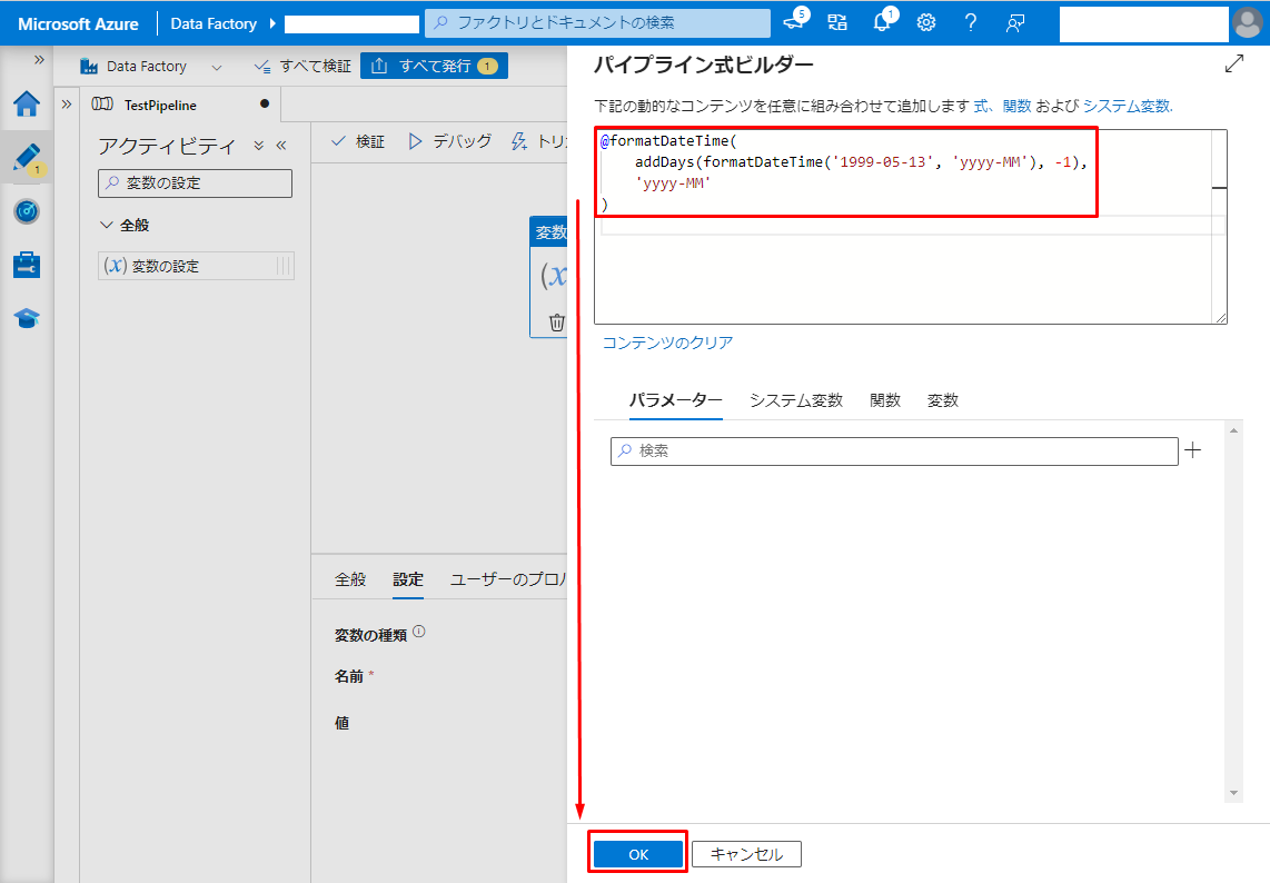Select the Author pencil icon in sidebar
The image size is (1270, 883).
click(x=26, y=158)
